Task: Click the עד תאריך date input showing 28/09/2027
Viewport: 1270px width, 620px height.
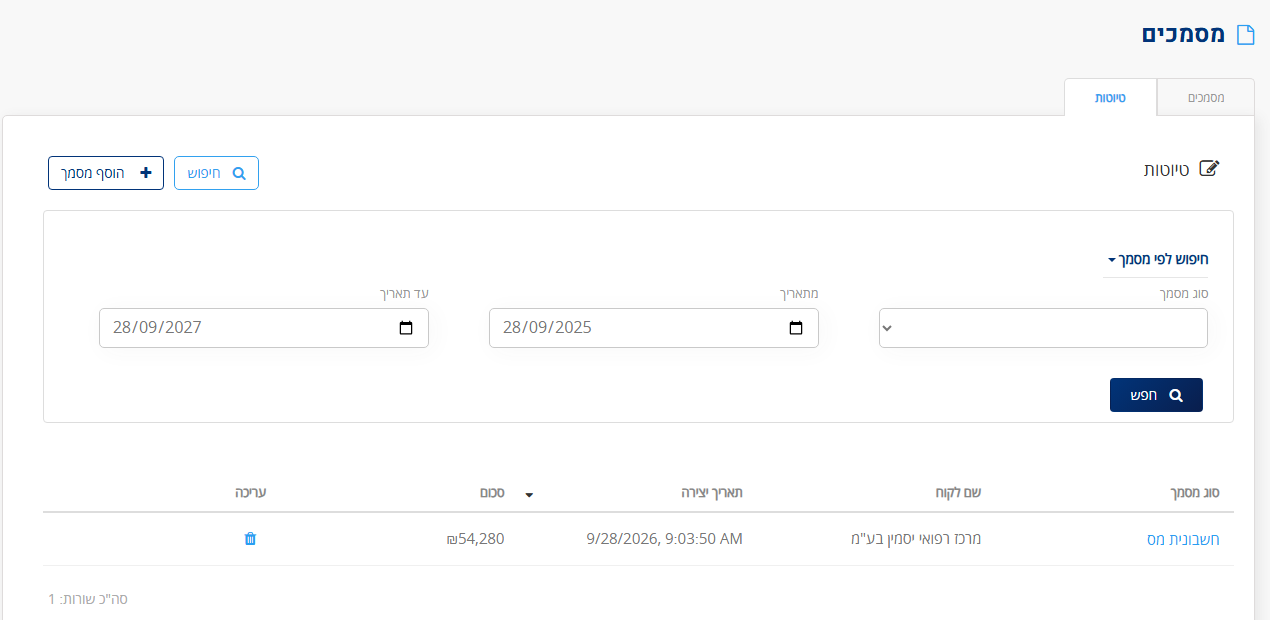Action: [x=264, y=328]
